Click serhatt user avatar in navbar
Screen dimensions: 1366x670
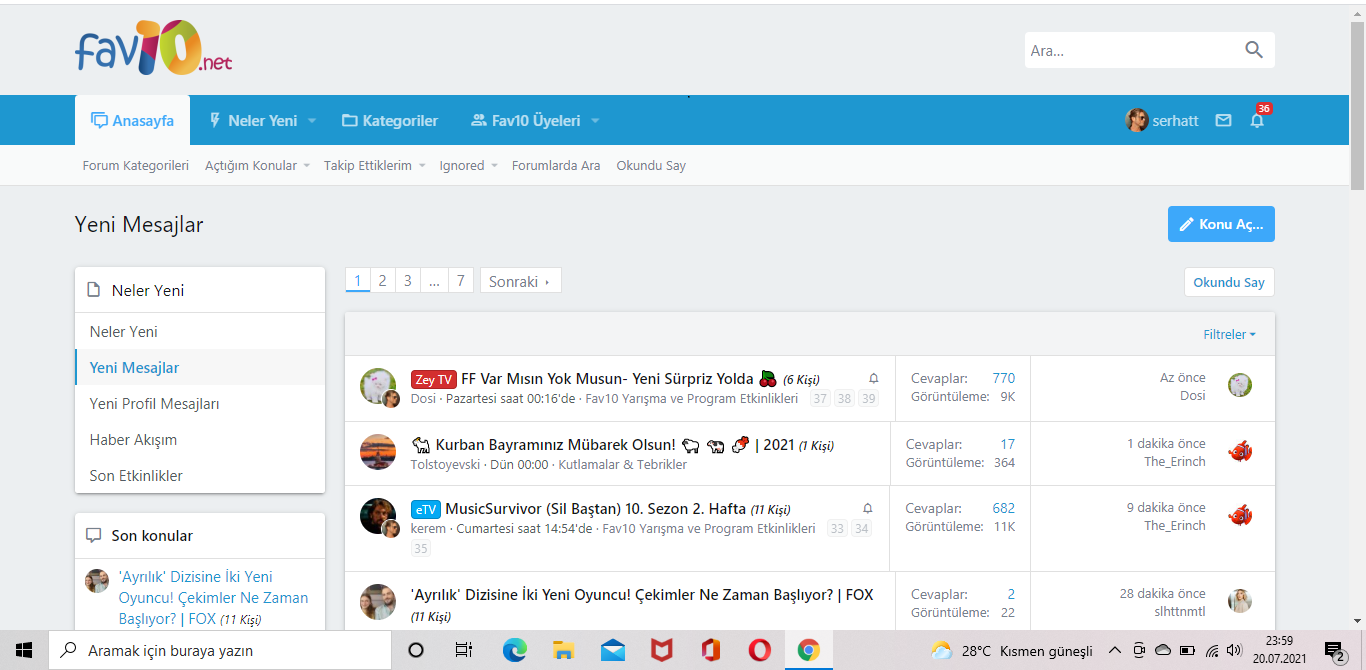[1137, 121]
